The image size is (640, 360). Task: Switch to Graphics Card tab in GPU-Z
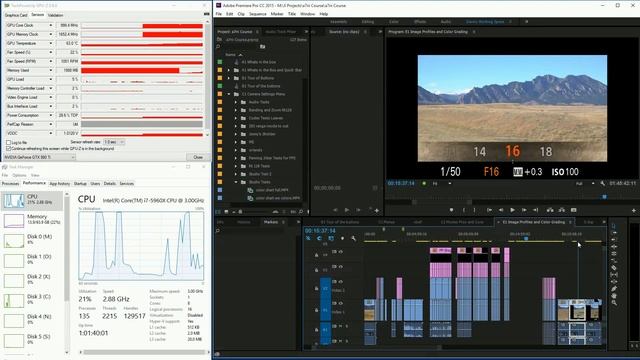(x=16, y=15)
